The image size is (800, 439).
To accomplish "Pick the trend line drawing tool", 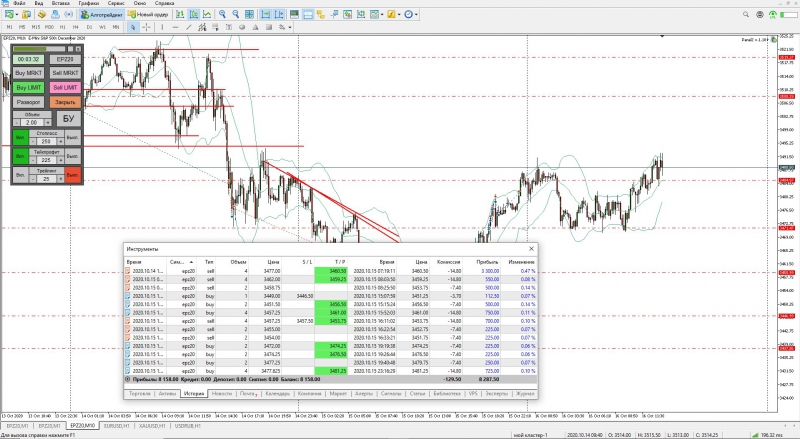I will pos(189,27).
